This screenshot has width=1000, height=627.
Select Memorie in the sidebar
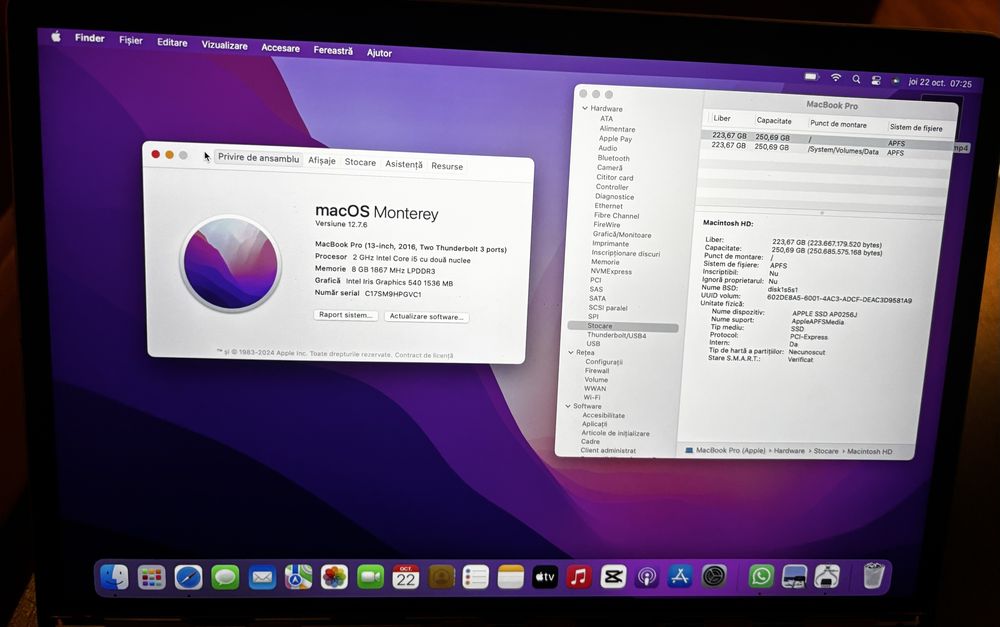[605, 262]
